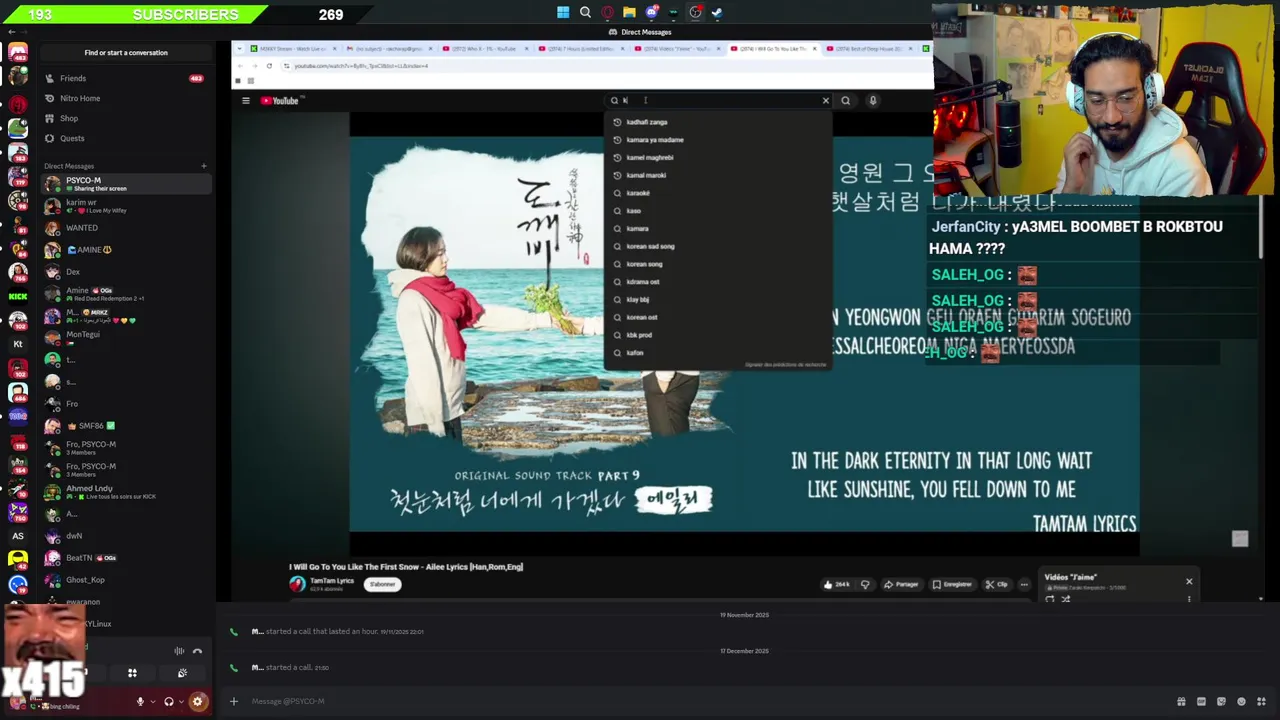
Task: Select the AS server icon
Action: tap(18, 536)
